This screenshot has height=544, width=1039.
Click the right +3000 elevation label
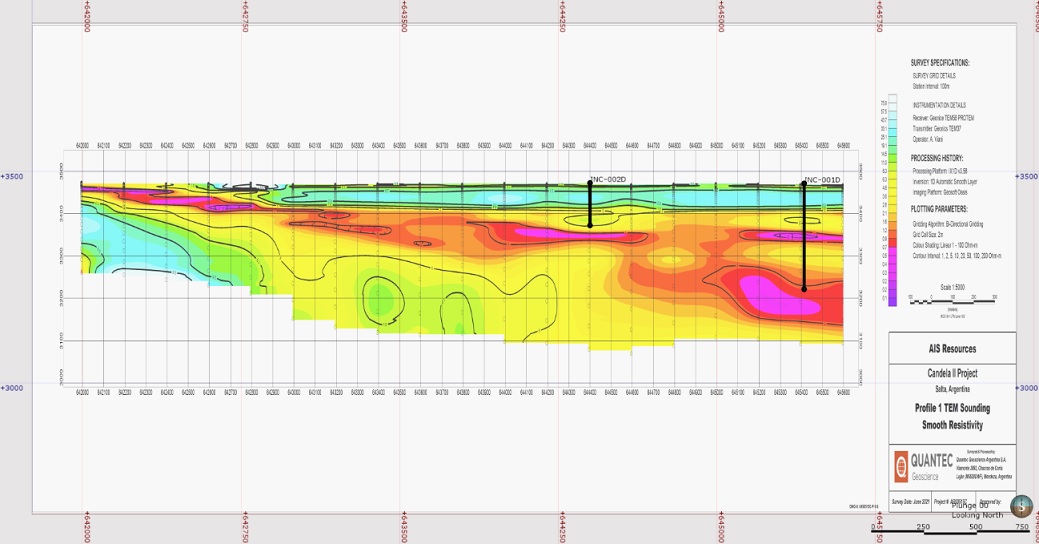tap(1027, 388)
